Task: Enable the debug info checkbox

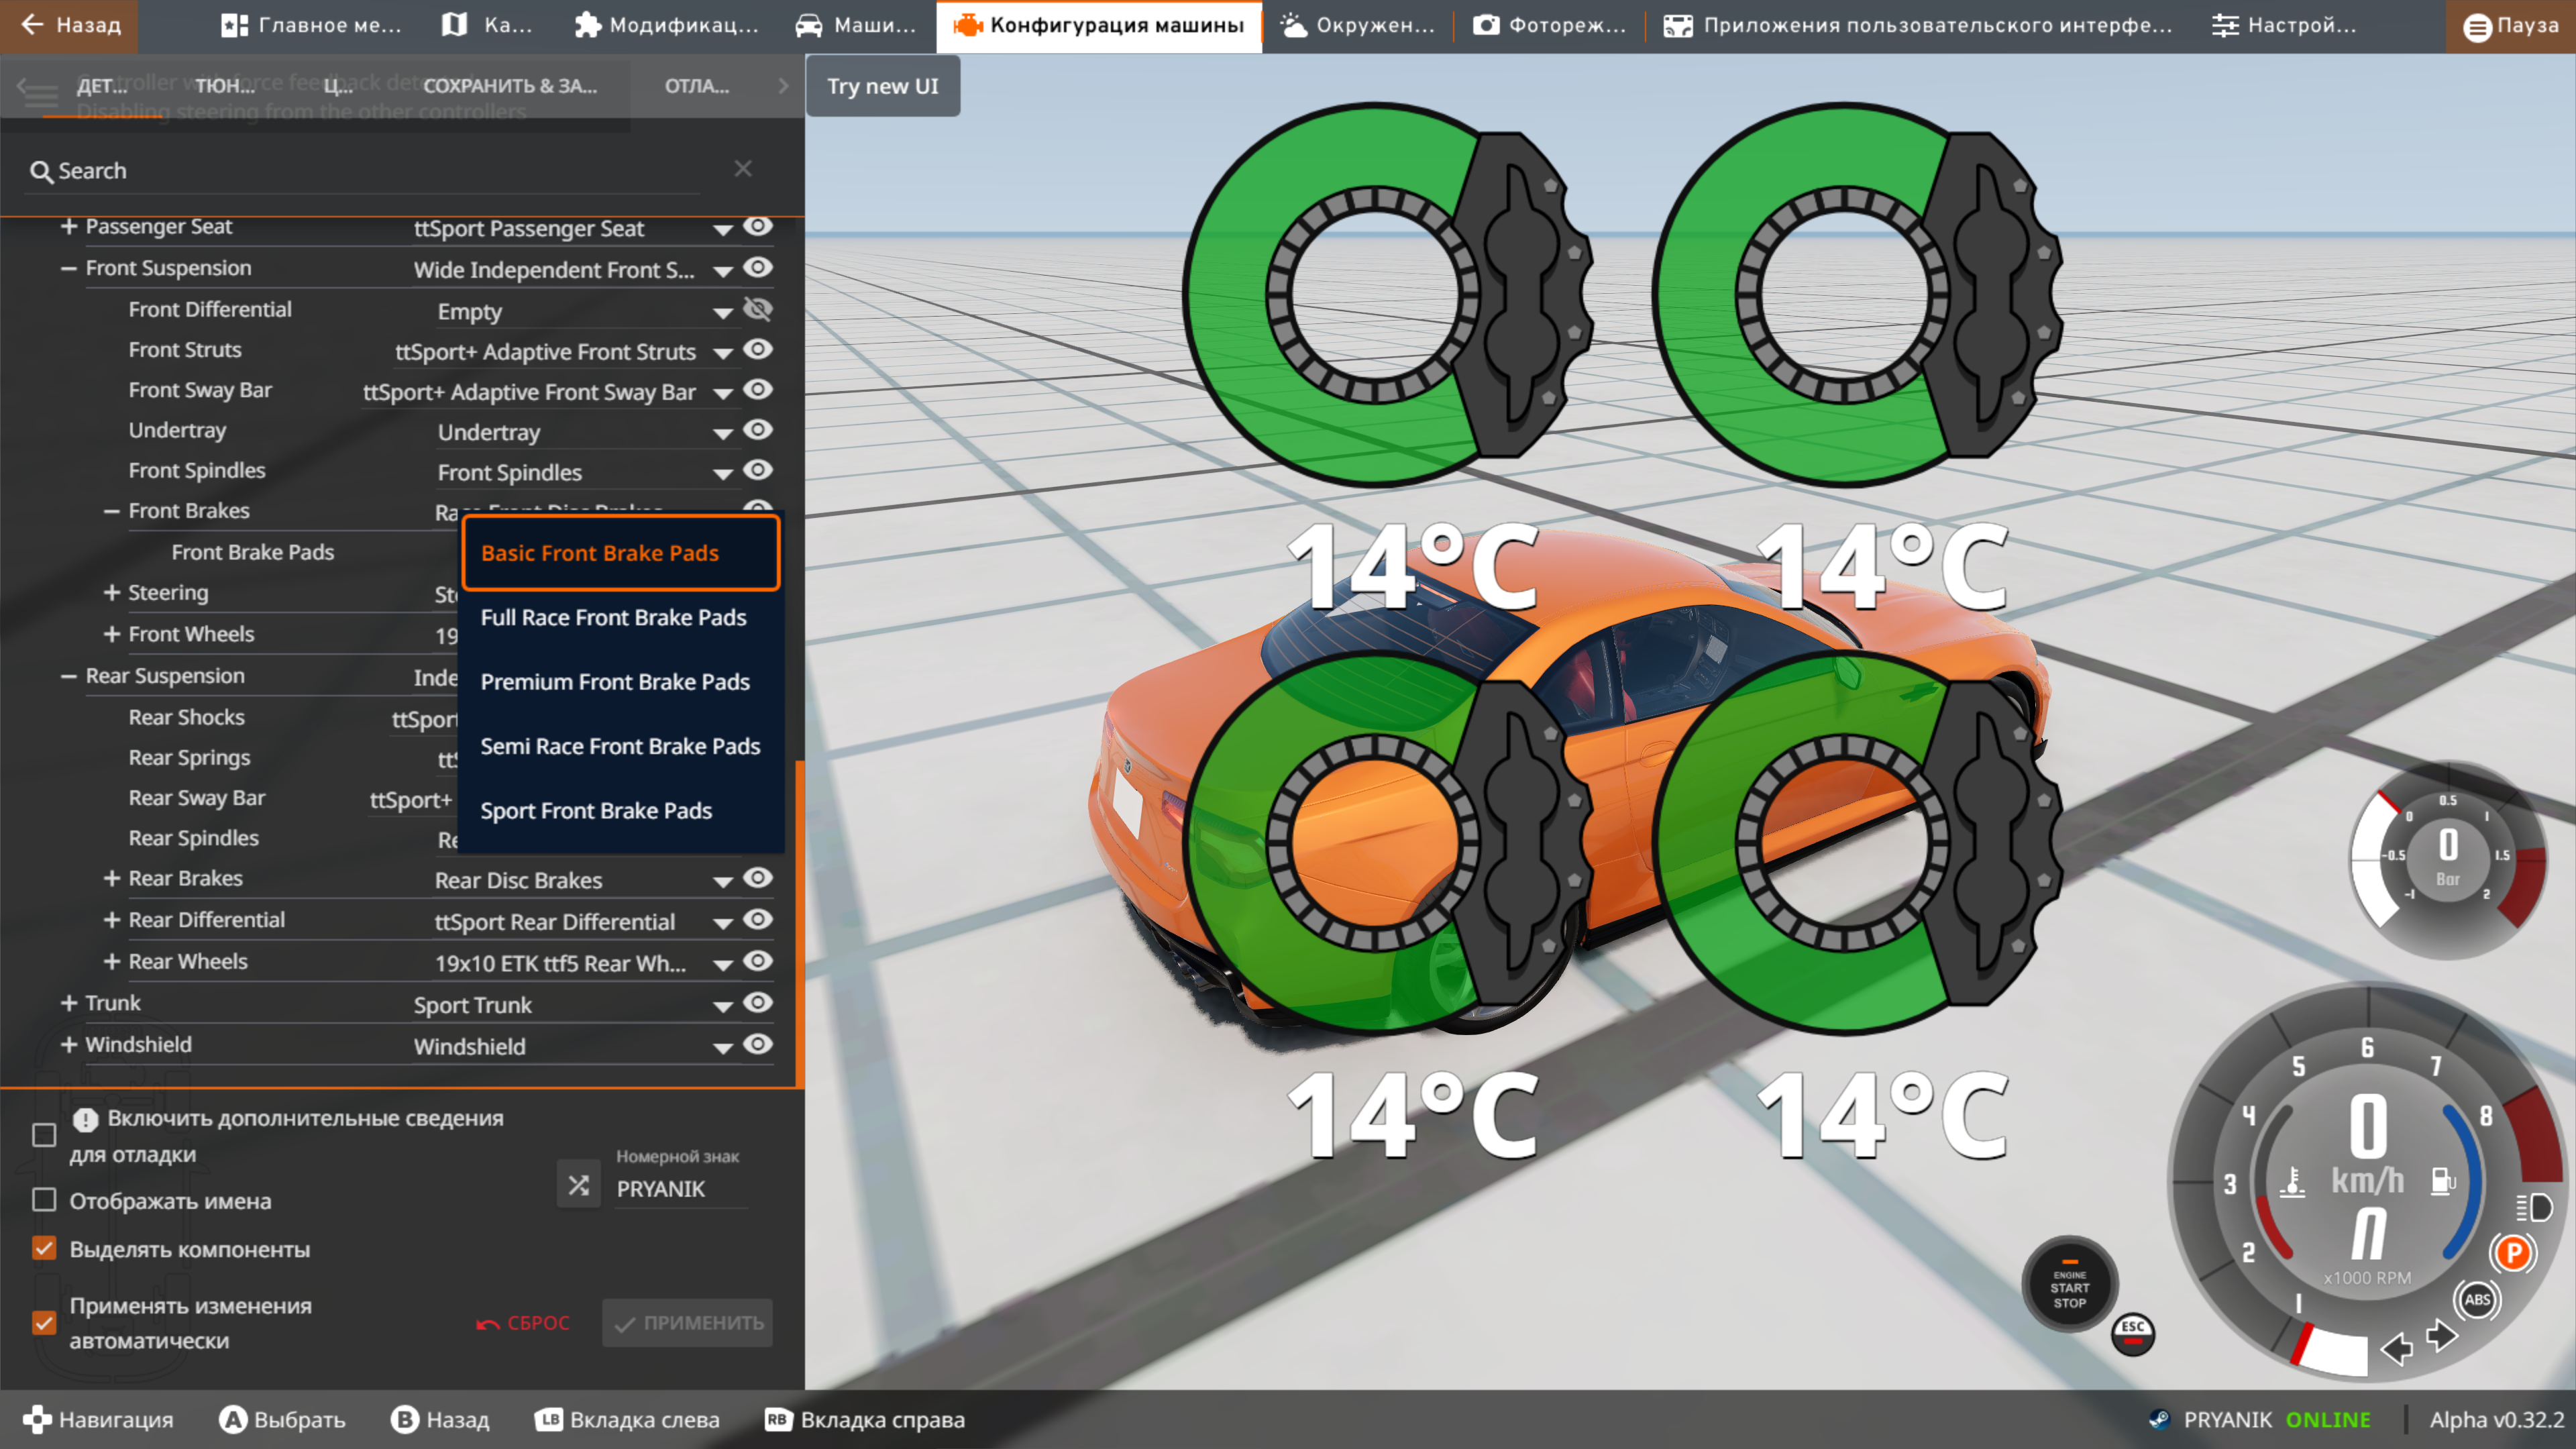Action: click(x=44, y=1135)
